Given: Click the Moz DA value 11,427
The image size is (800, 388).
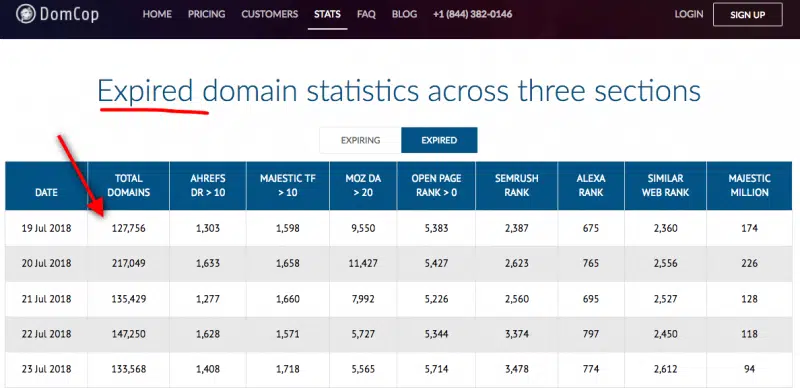Looking at the screenshot, I should pos(363,263).
